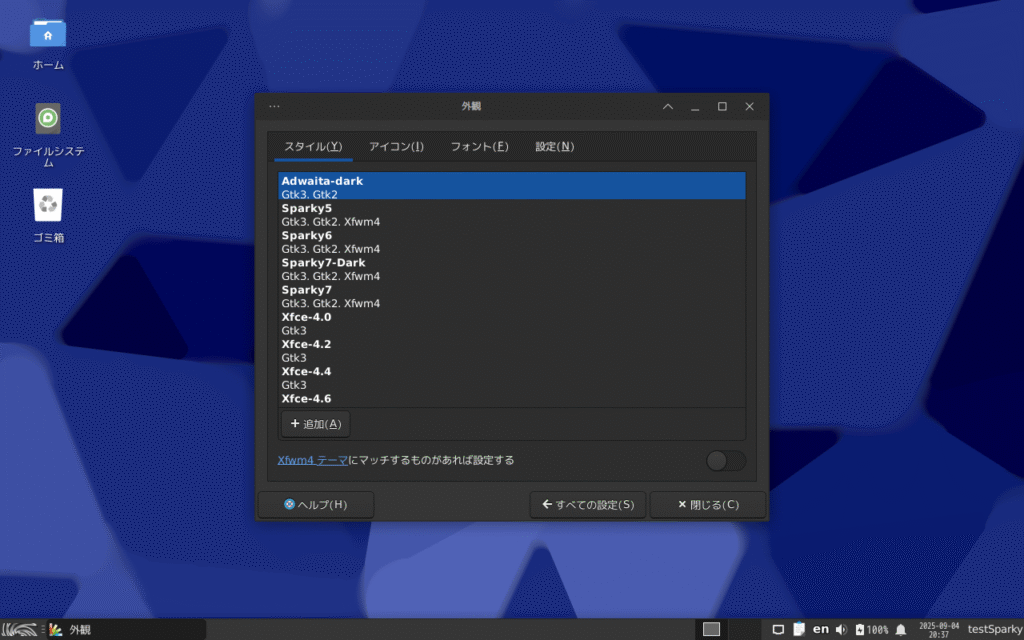Image resolution: width=1024 pixels, height=640 pixels.
Task: Open the 設定(N) tab
Action: tap(554, 146)
